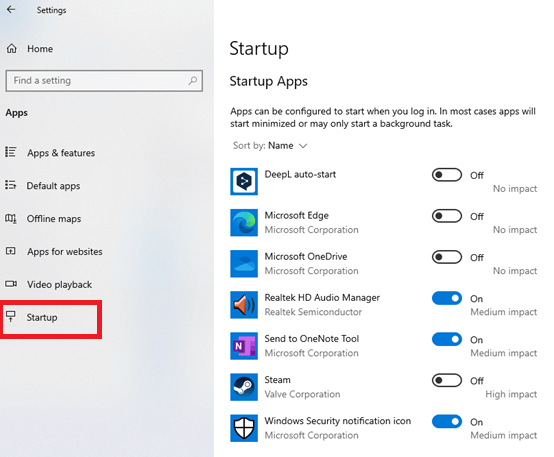Image resolution: width=554 pixels, height=457 pixels.
Task: Click the Video playback camera icon
Action: click(x=11, y=284)
